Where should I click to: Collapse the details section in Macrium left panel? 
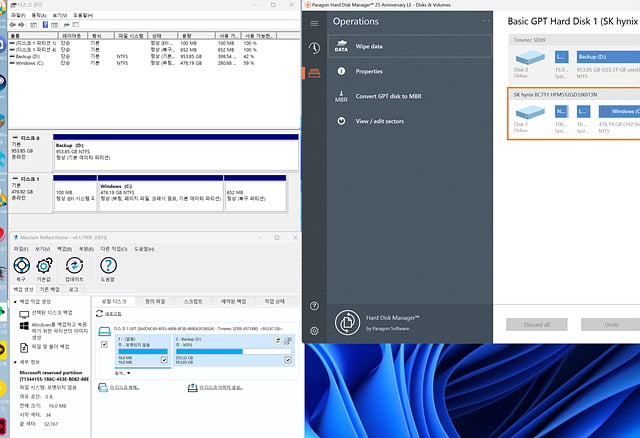pos(15,362)
